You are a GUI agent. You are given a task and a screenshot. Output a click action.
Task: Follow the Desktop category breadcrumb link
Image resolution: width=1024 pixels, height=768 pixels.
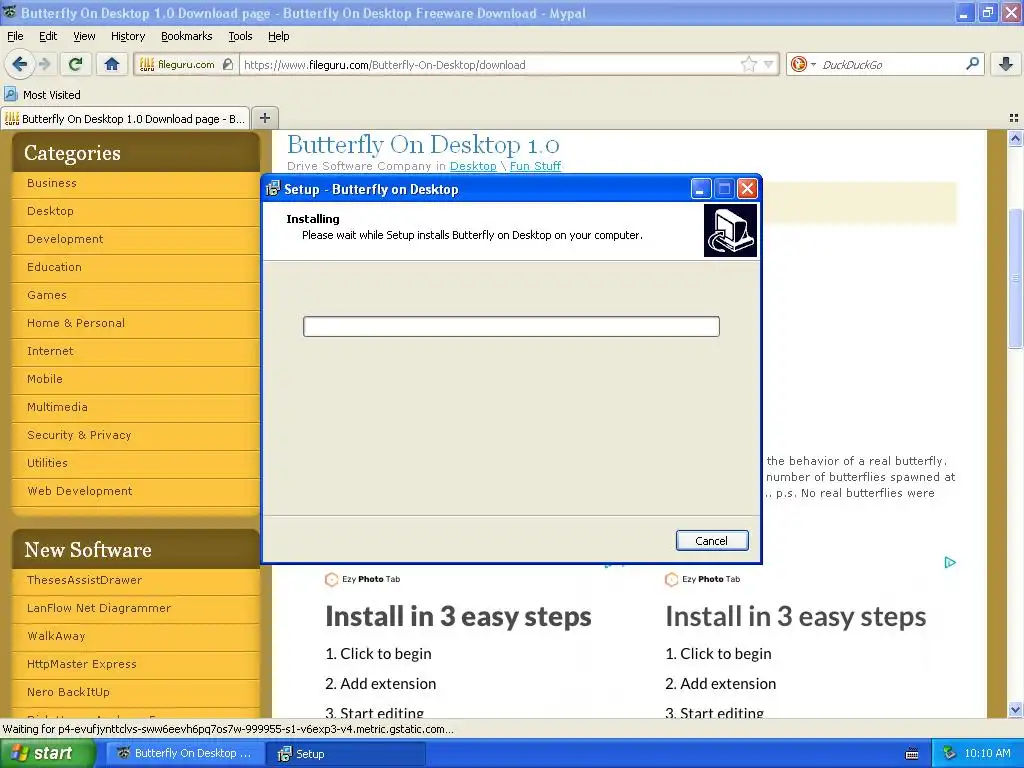click(x=473, y=166)
